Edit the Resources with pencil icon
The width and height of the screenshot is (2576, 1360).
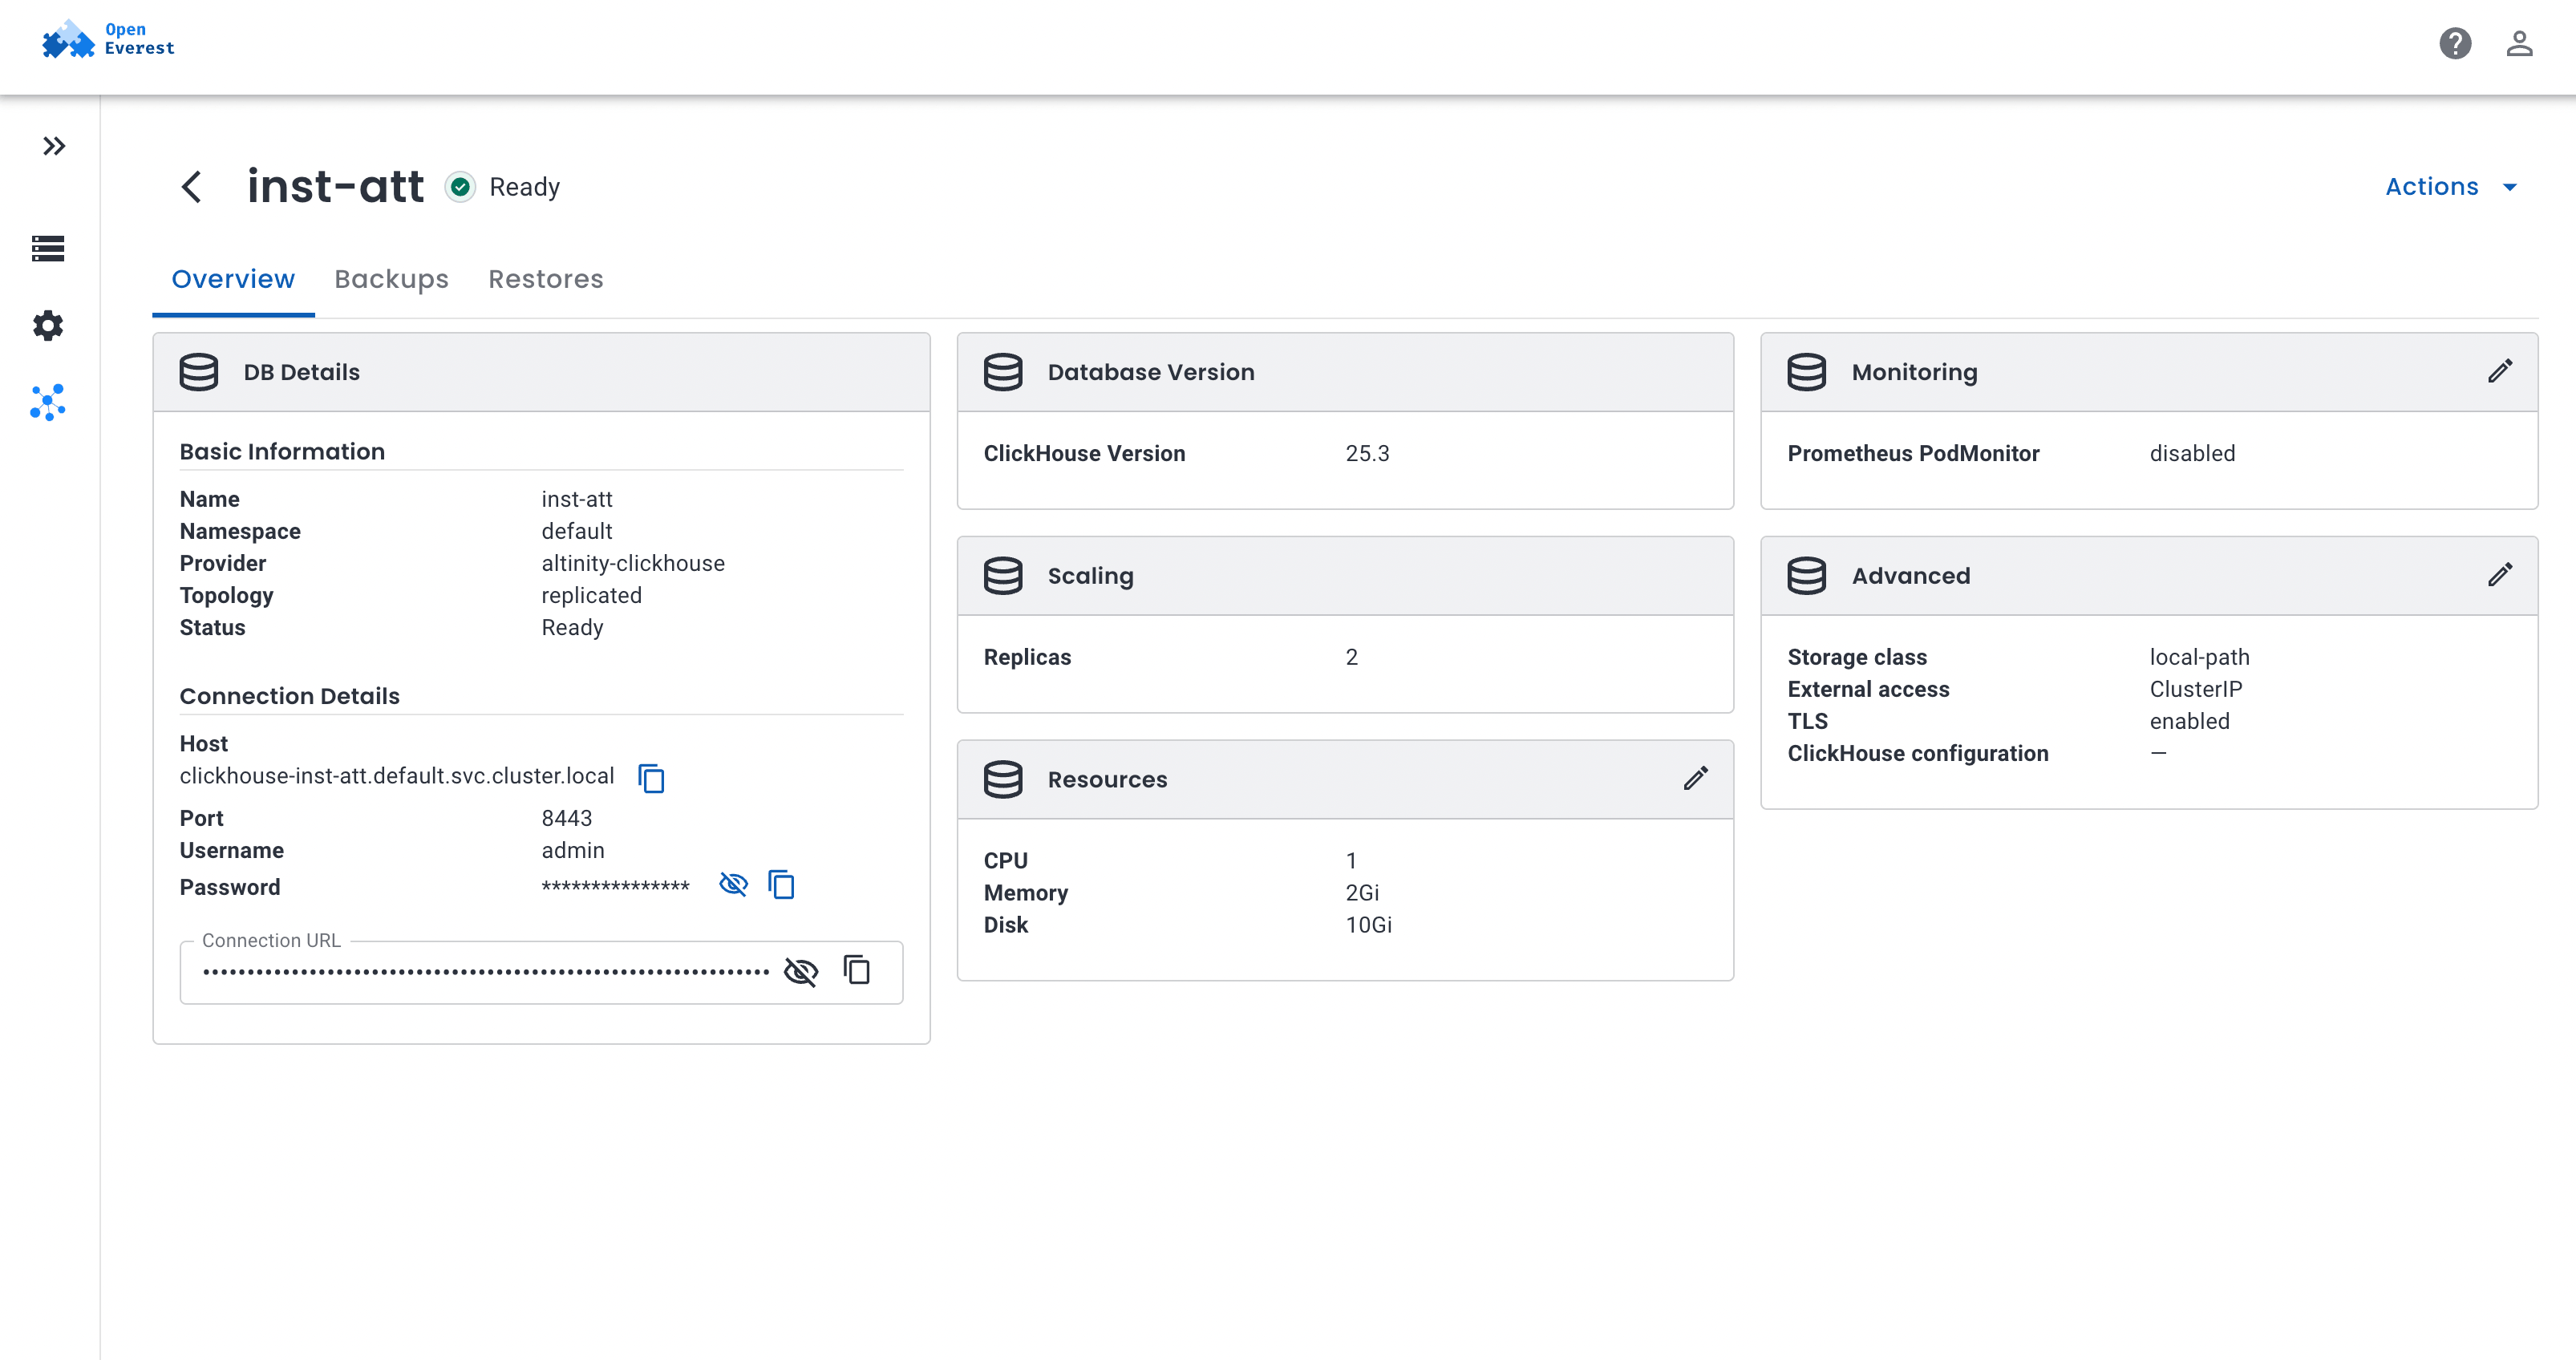click(x=1696, y=778)
